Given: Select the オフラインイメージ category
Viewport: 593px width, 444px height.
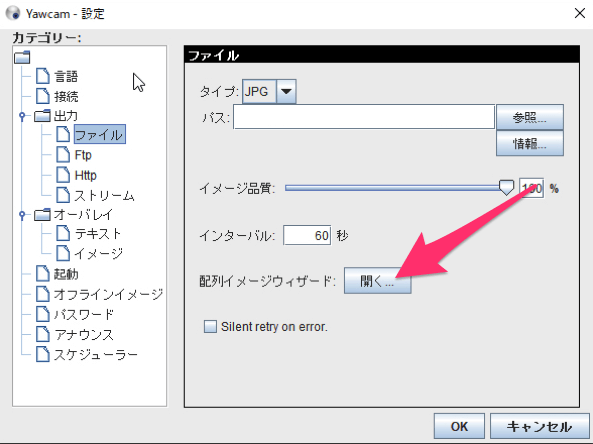Looking at the screenshot, I should pos(108,294).
